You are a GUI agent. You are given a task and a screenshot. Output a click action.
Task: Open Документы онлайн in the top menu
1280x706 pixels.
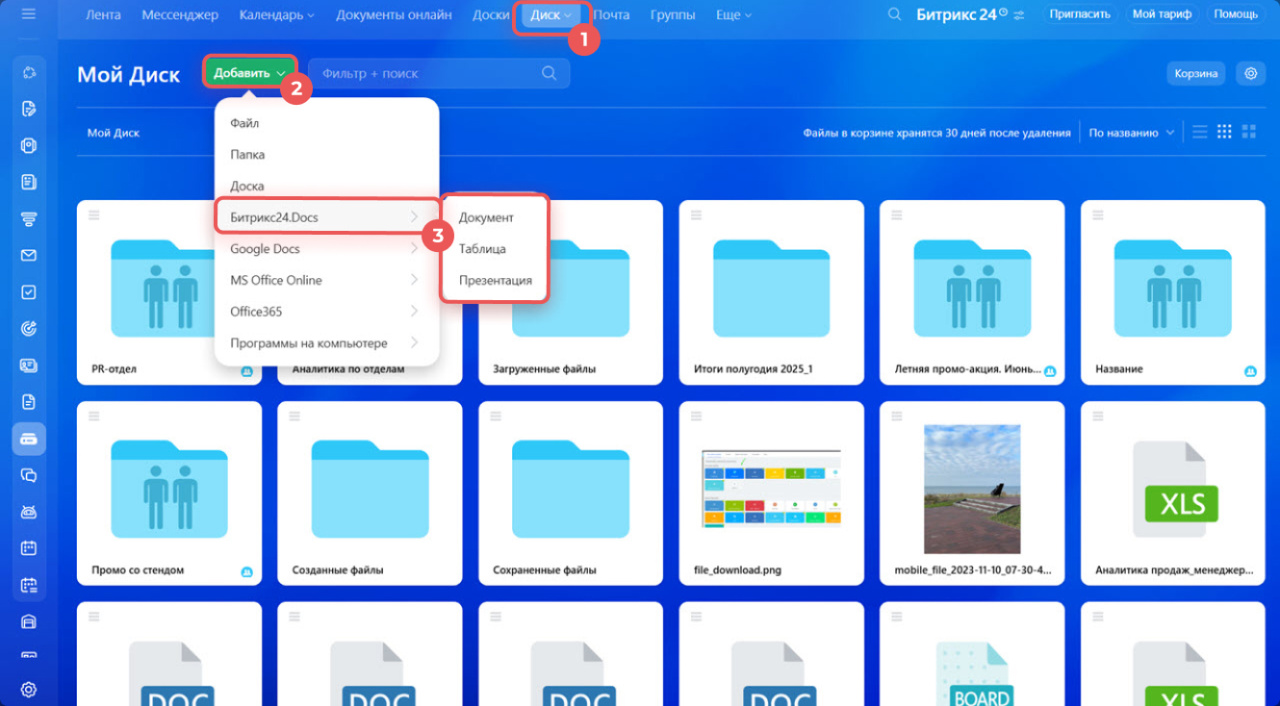[x=394, y=15]
